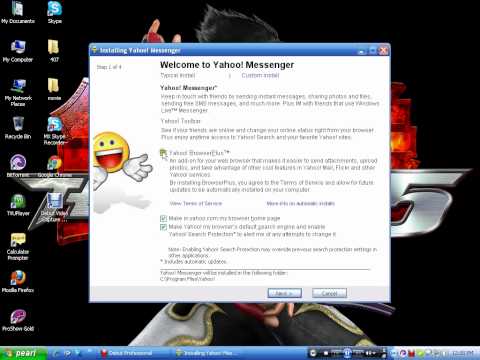Launch the MX Skype Recorder shortcut
The width and height of the screenshot is (480, 360).
coord(55,131)
